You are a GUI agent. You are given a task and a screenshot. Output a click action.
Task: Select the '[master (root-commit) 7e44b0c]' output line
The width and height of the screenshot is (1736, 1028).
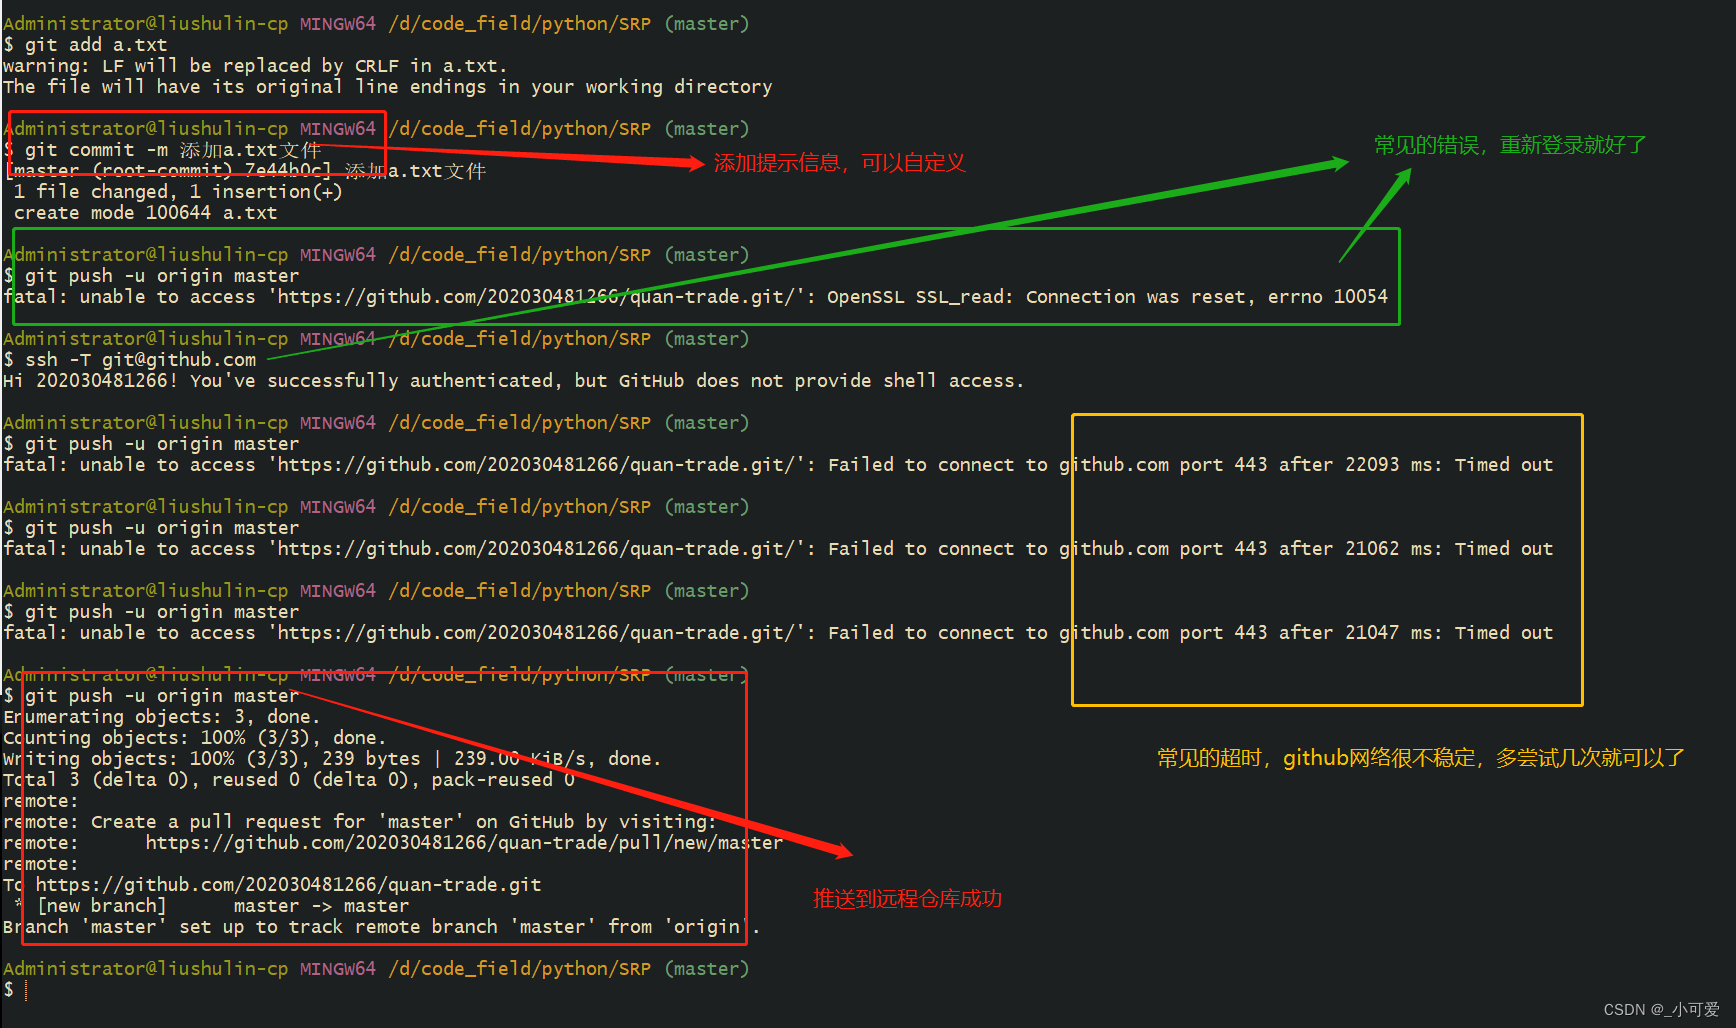click(x=245, y=171)
